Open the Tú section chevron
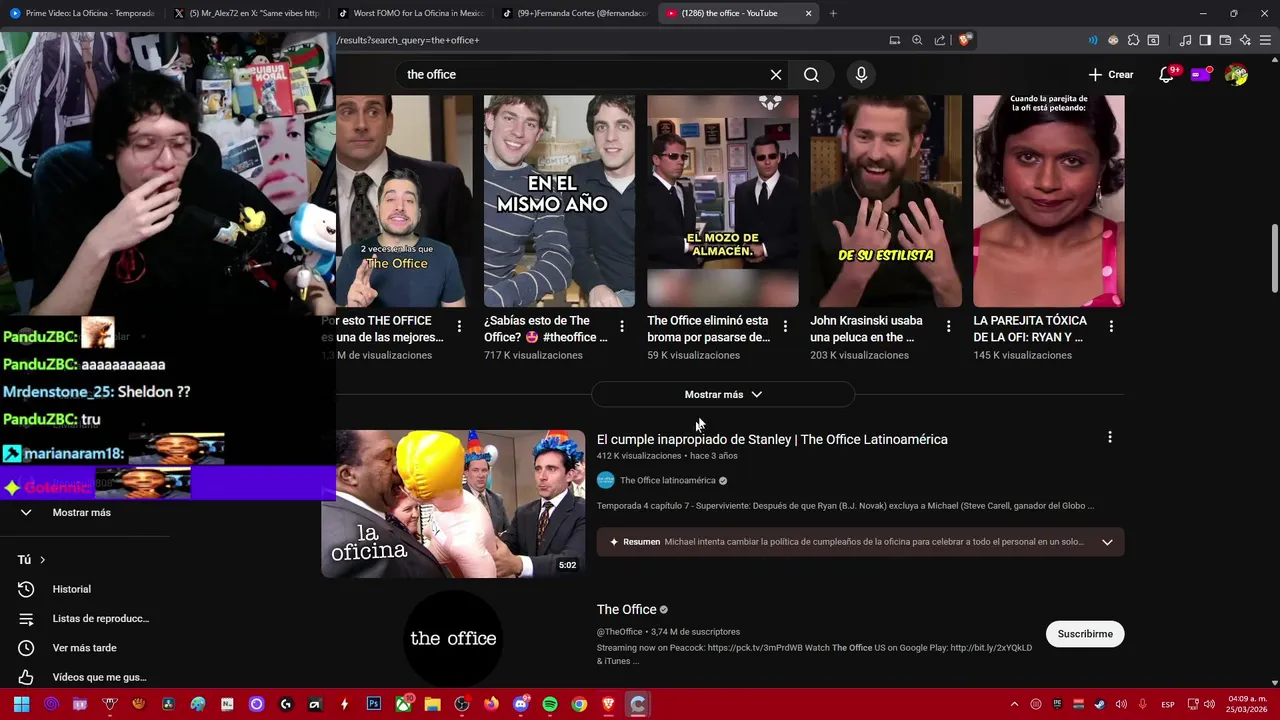The width and height of the screenshot is (1280, 720). 42,560
